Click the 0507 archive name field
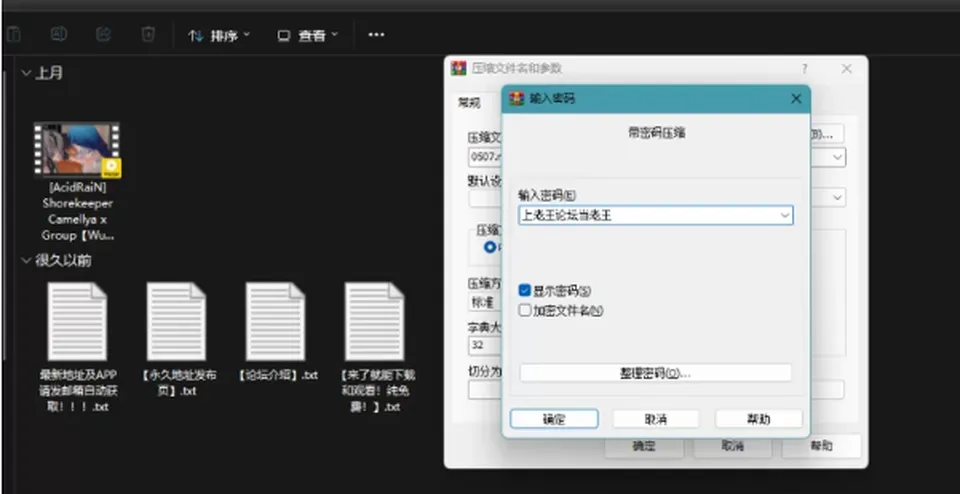The height and width of the screenshot is (494, 960). tap(486, 157)
